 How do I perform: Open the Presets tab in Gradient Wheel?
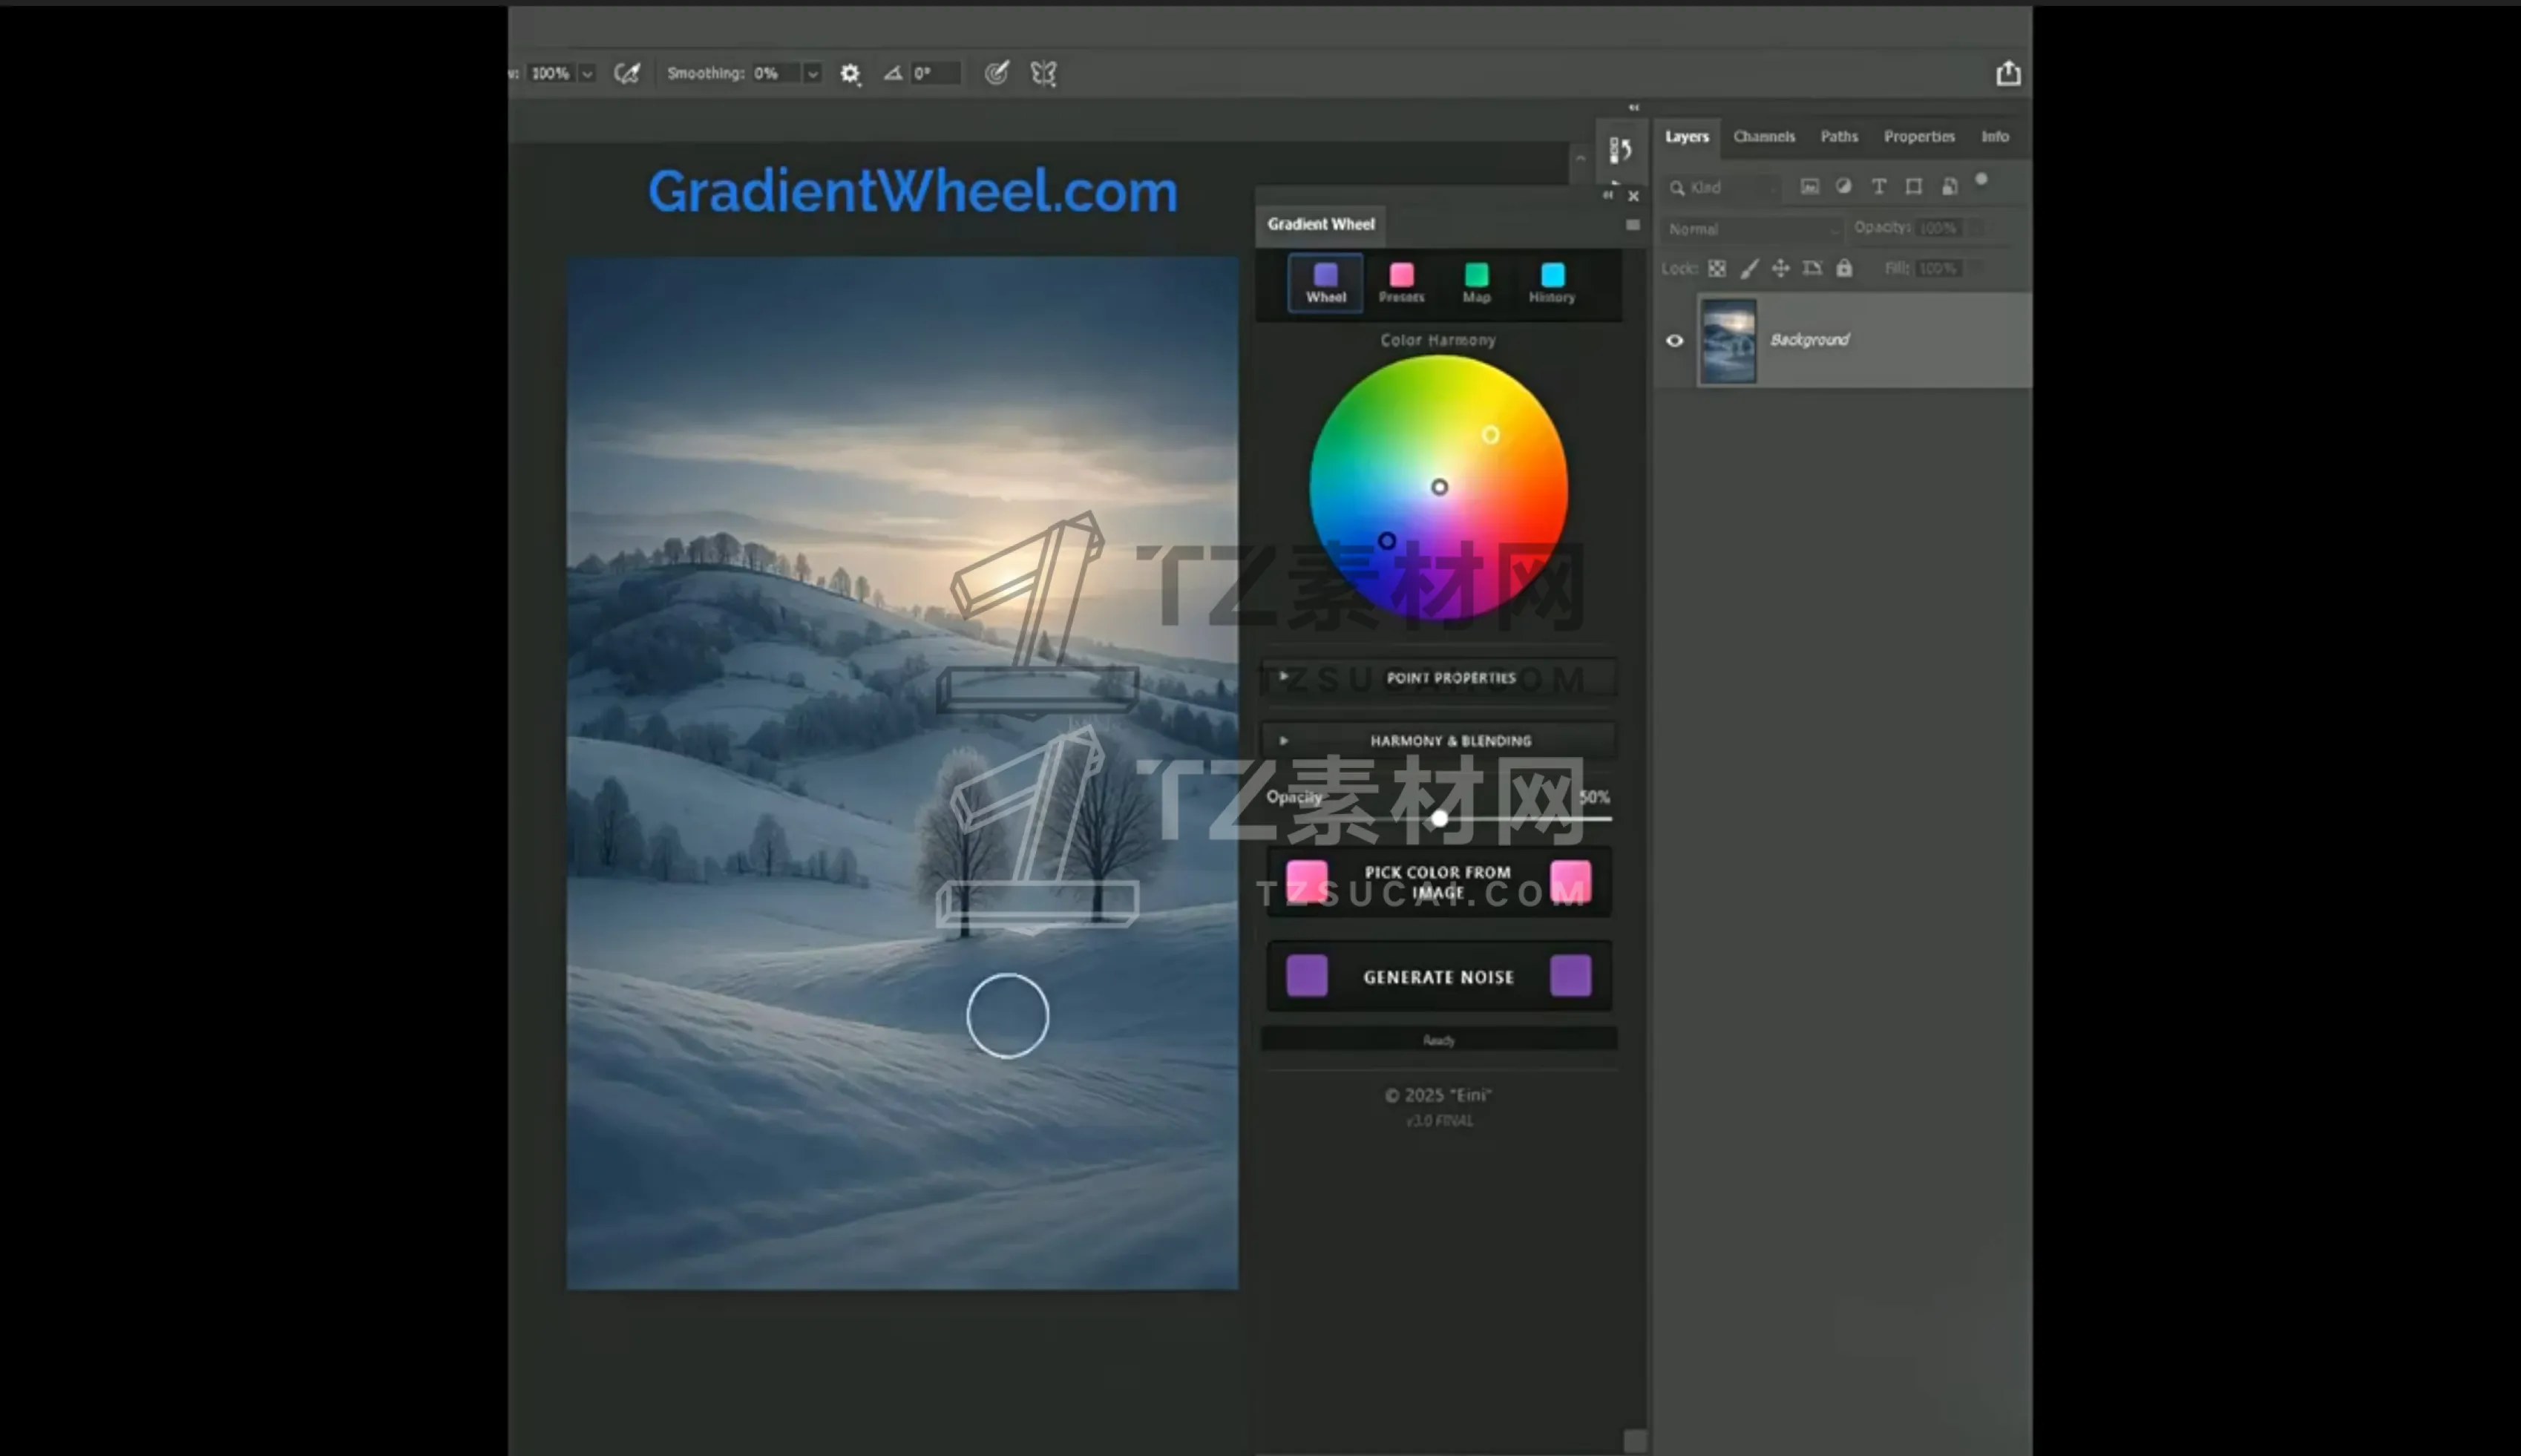coord(1401,283)
